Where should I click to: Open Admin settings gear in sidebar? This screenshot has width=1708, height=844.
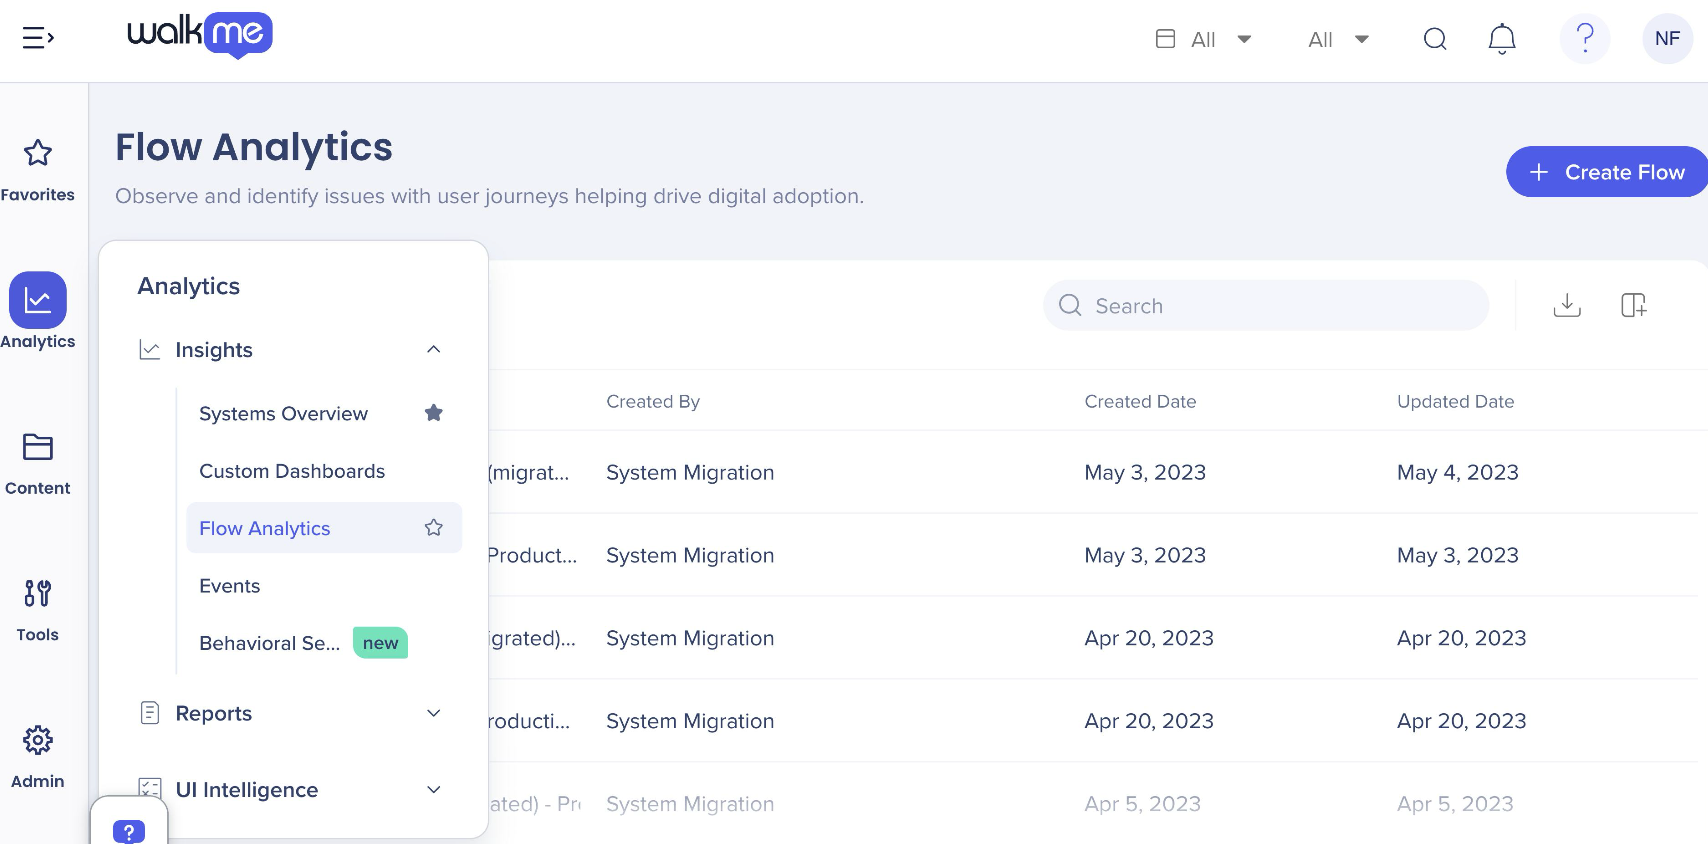click(38, 757)
